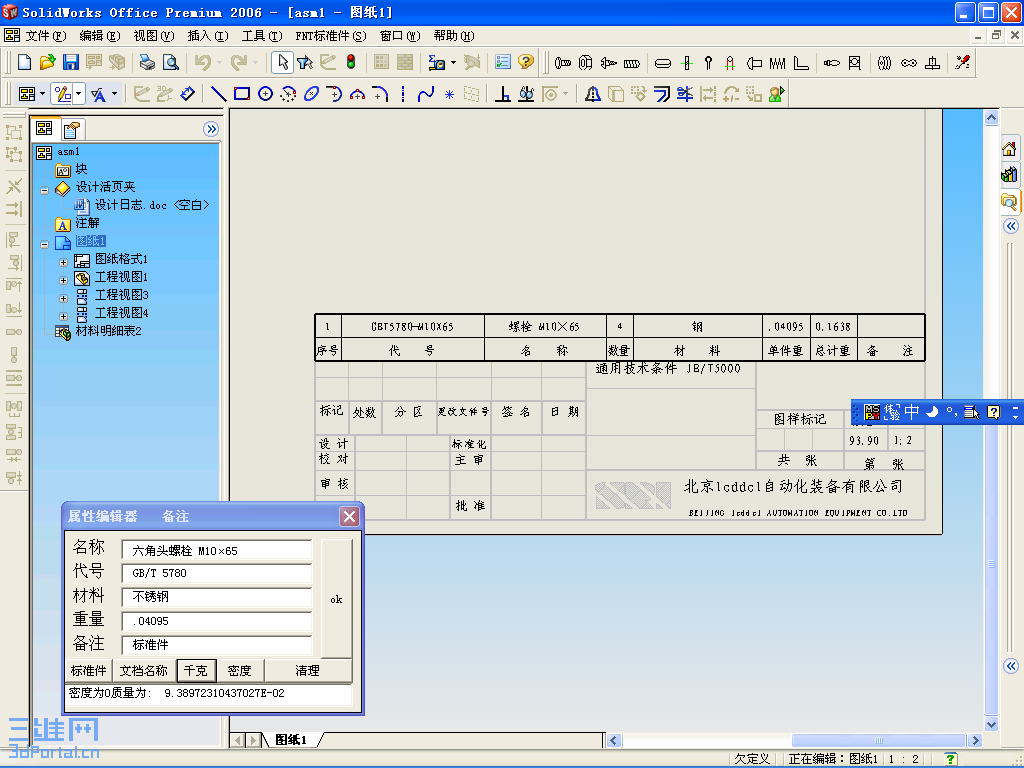Click the Print icon on the toolbar
Viewport: 1024px width, 768px height.
coord(146,62)
